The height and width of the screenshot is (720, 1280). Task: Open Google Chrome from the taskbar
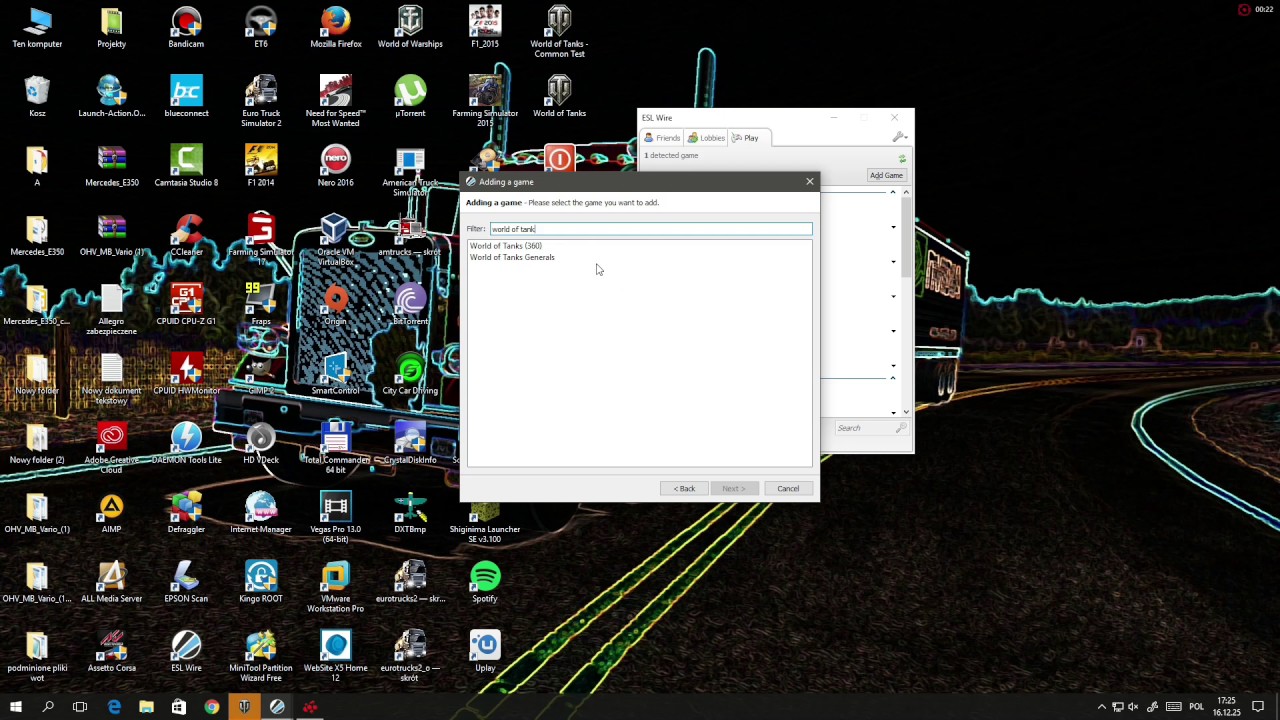tap(211, 707)
